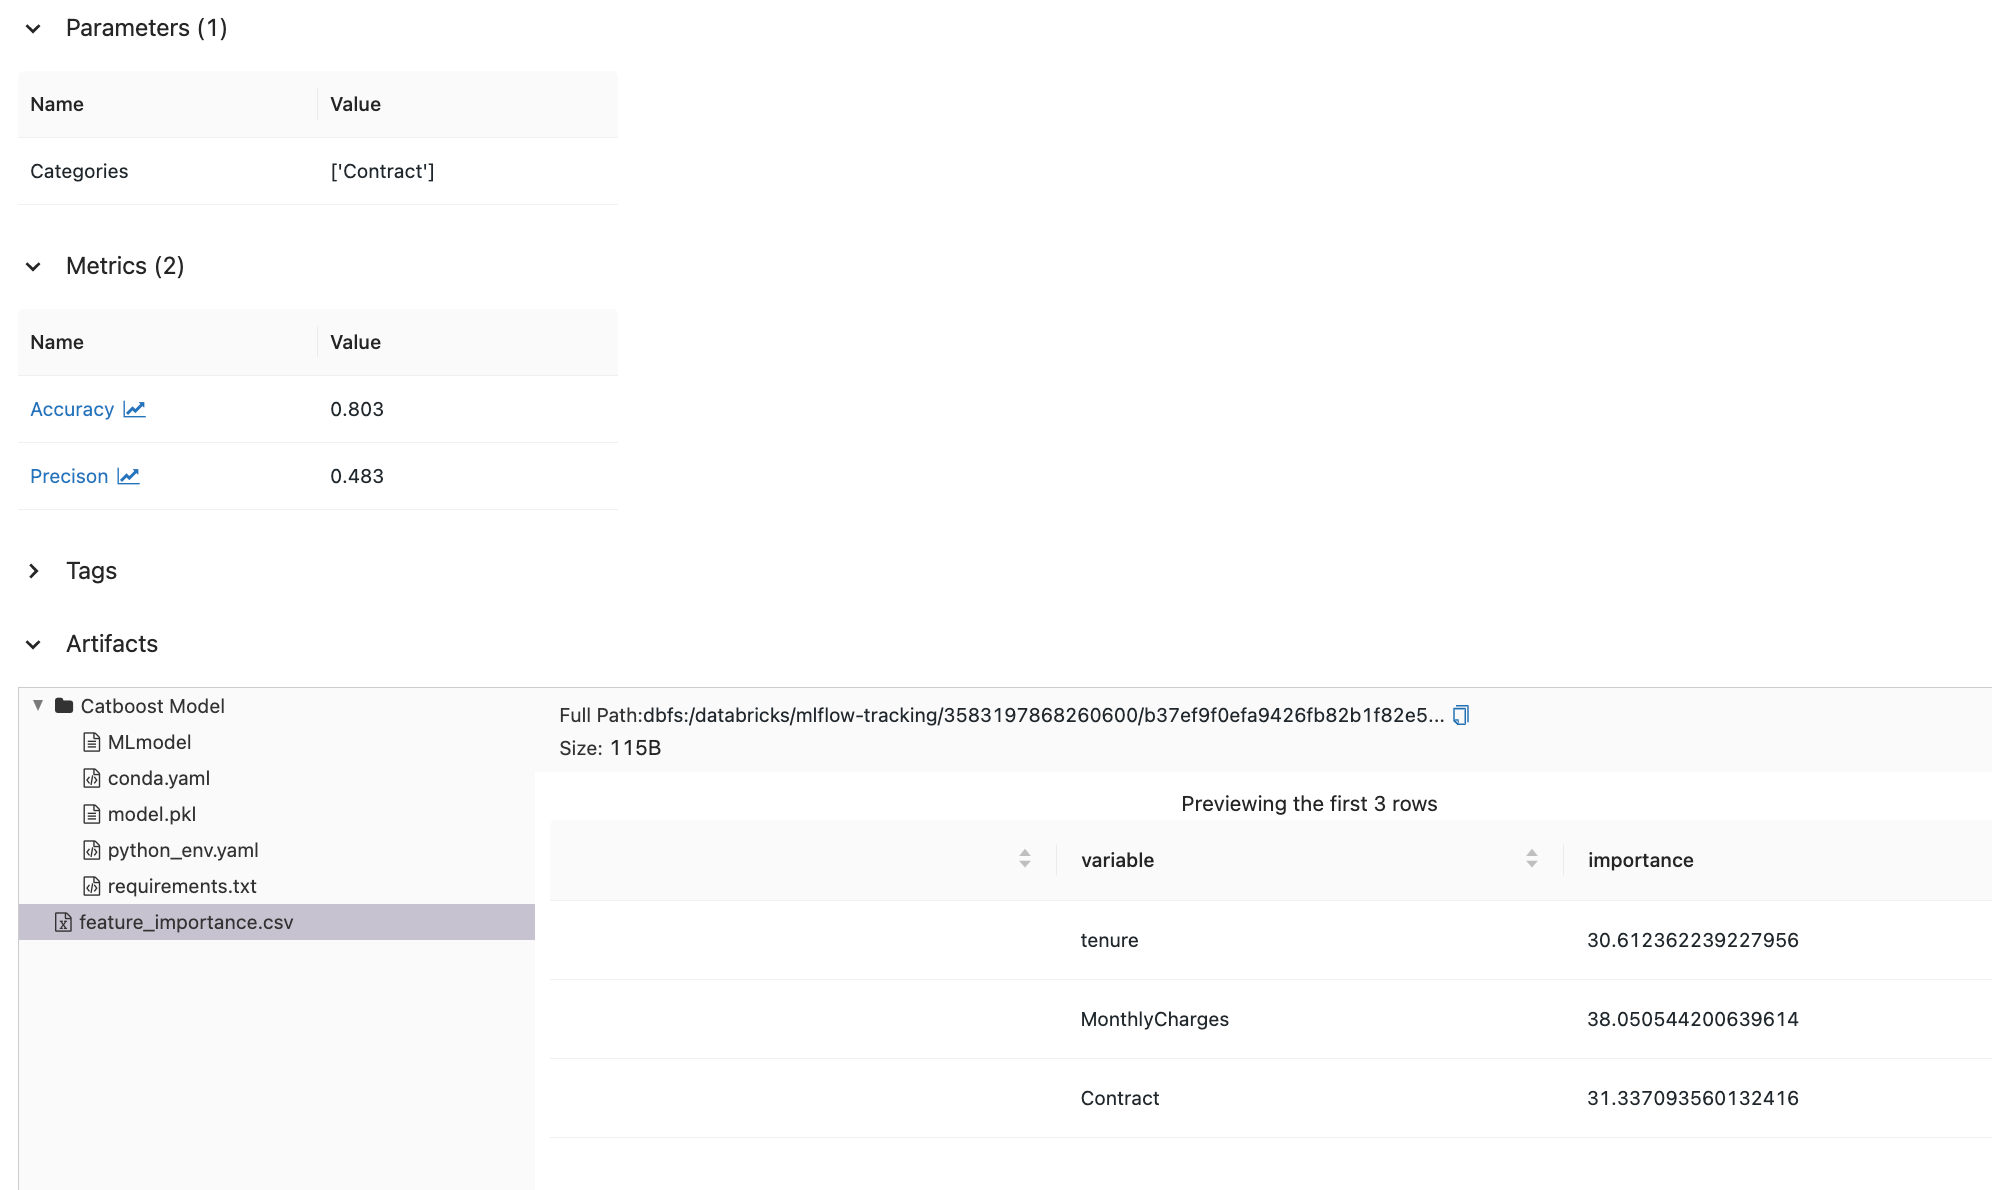Click the Accuracy metric chart icon
The height and width of the screenshot is (1190, 1992).
pos(134,409)
